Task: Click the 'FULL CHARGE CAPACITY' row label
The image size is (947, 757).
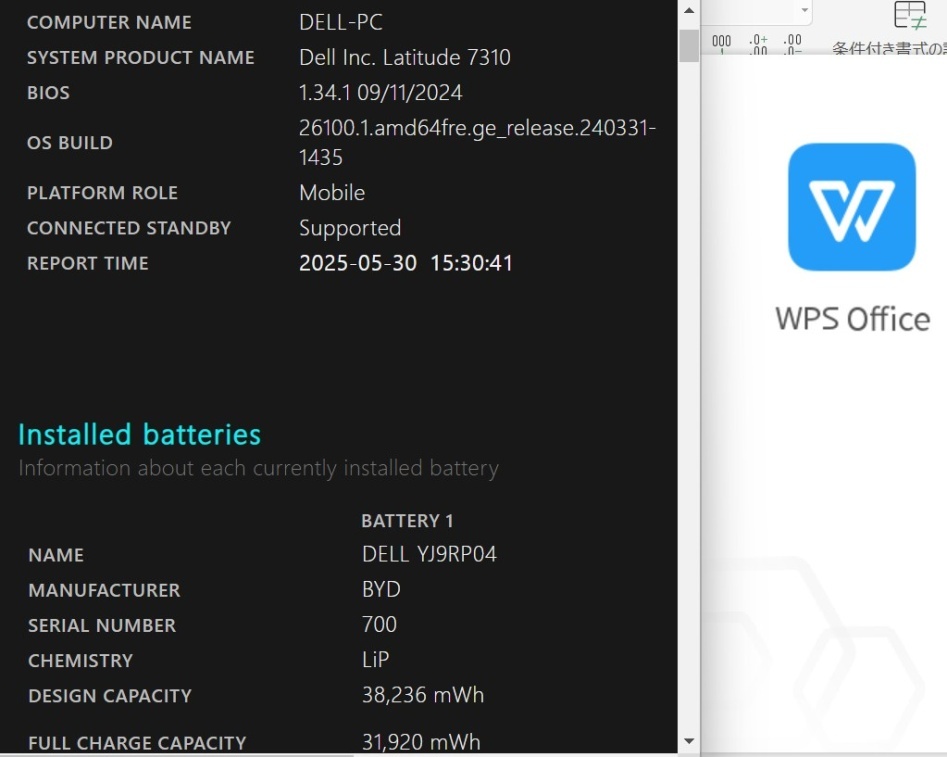Action: click(137, 743)
